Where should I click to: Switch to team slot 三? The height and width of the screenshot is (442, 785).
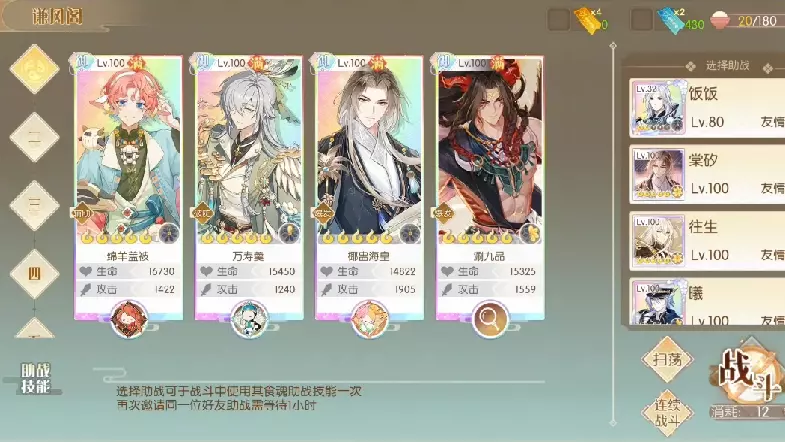pyautogui.click(x=35, y=205)
